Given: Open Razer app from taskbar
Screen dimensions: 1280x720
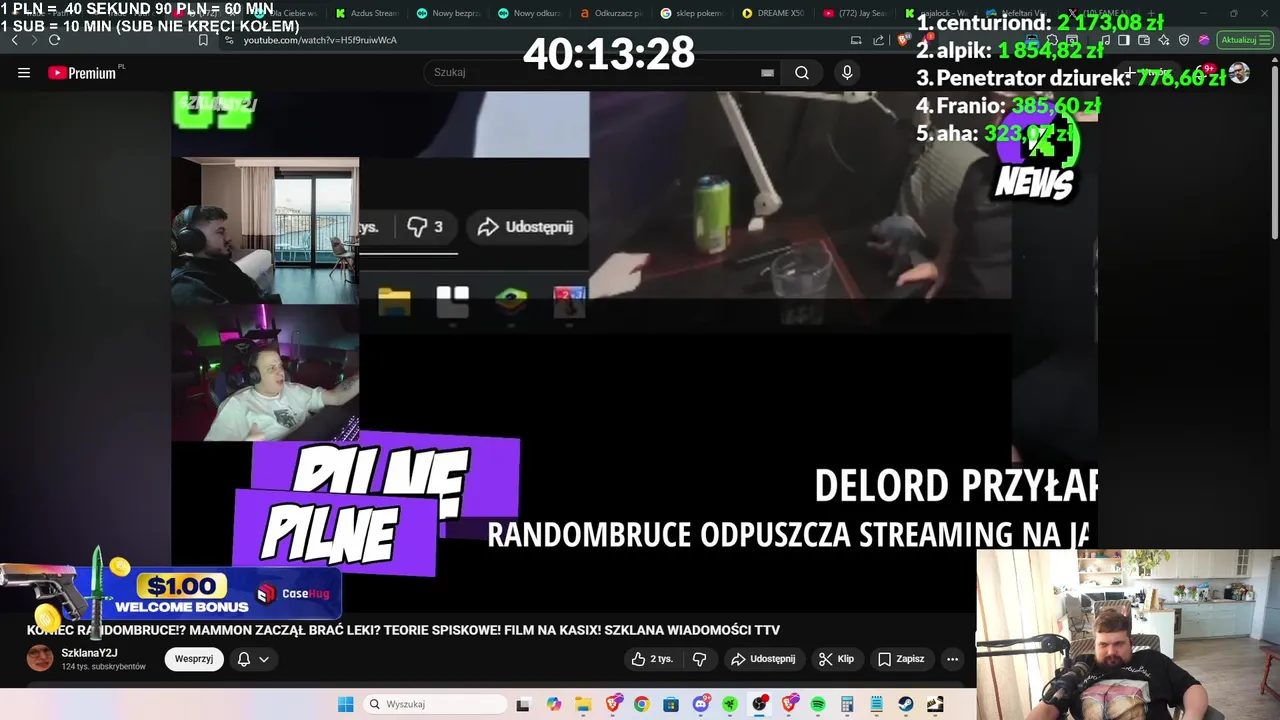Looking at the screenshot, I should tap(730, 704).
